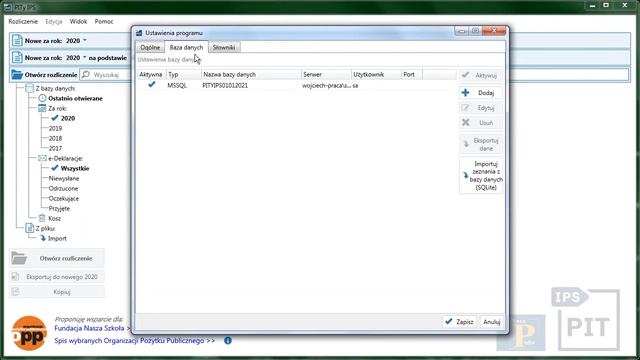Click 'Eksportuj do nowego 2020' button
This screenshot has height=360, width=640.
[57, 277]
